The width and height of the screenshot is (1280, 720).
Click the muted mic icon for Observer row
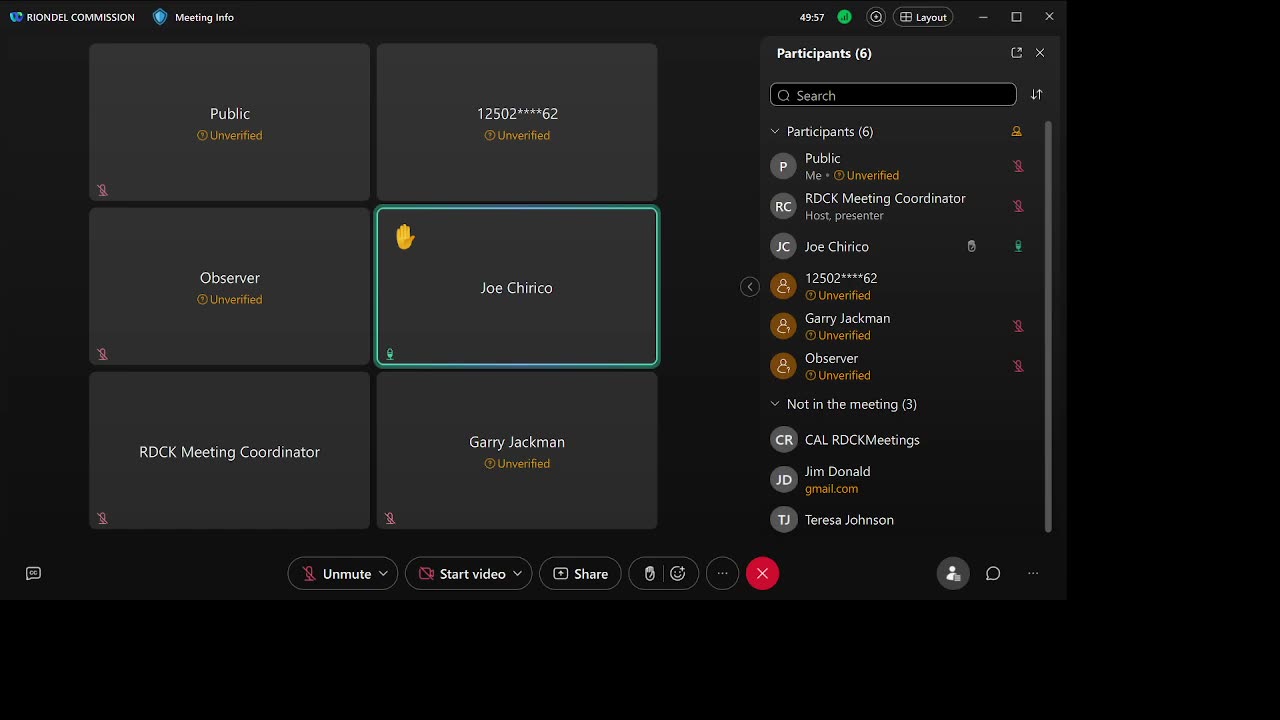coord(1018,366)
